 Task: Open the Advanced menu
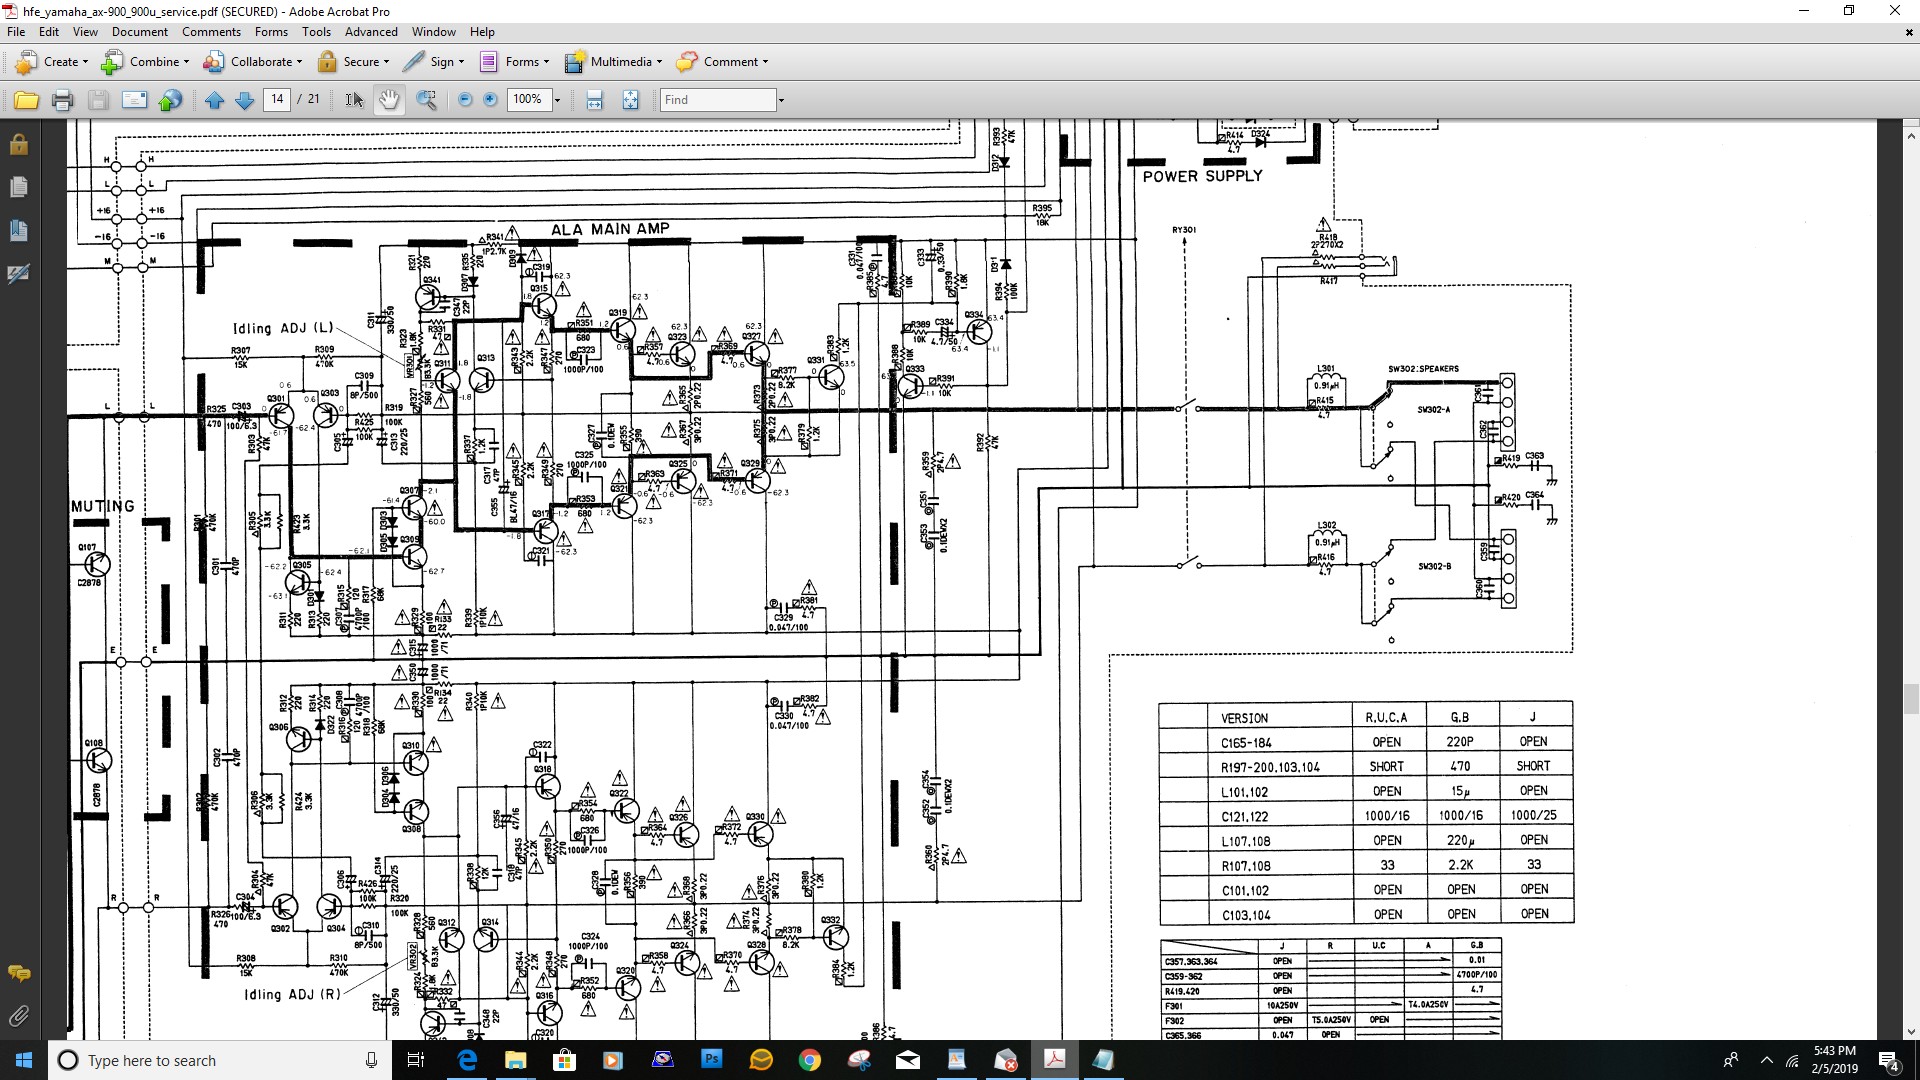point(371,32)
